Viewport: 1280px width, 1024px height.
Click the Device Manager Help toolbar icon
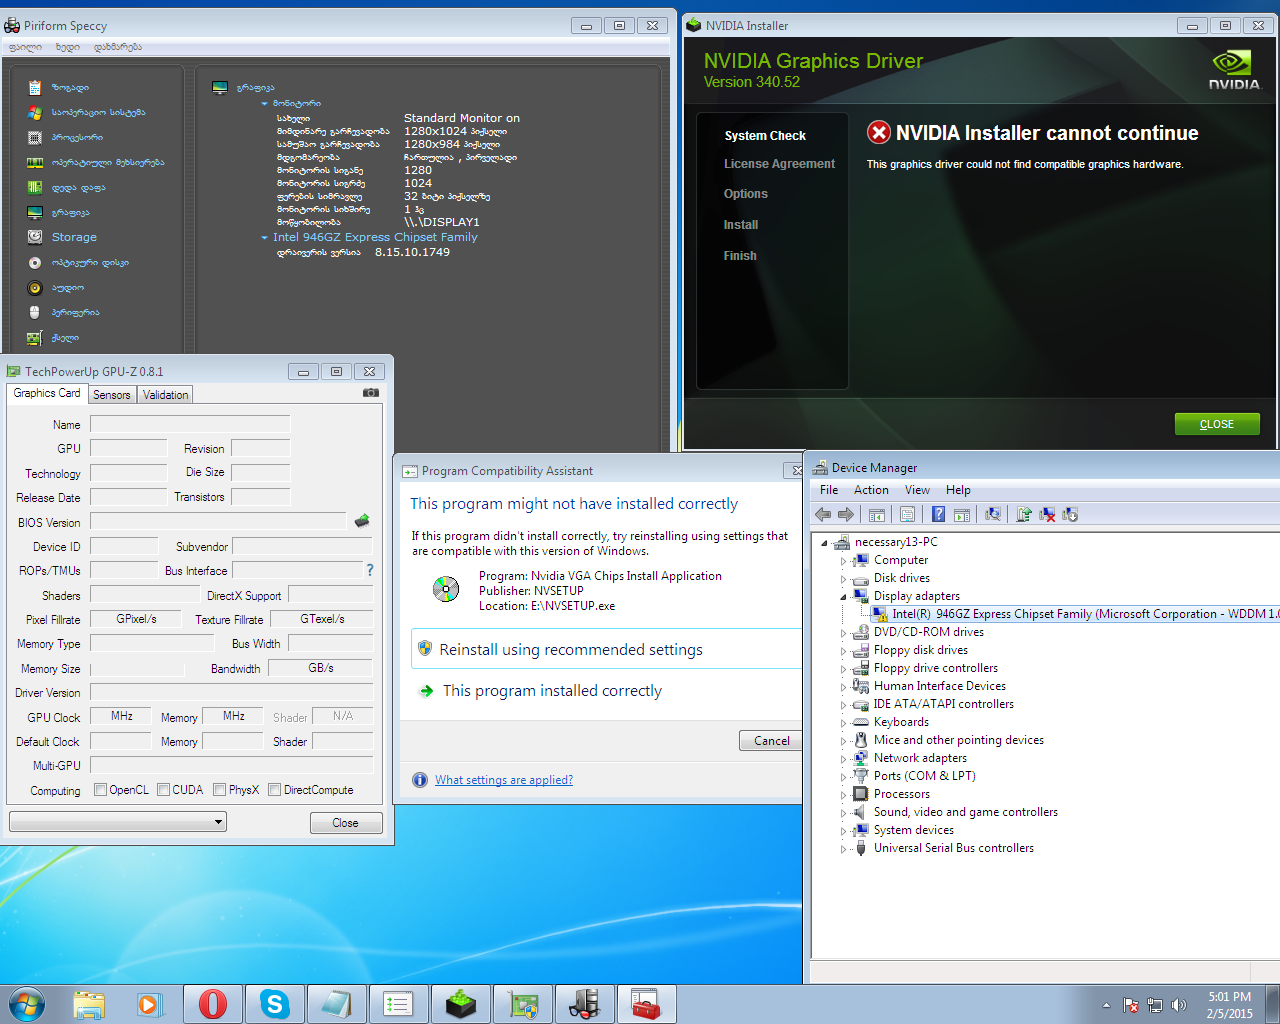938,514
